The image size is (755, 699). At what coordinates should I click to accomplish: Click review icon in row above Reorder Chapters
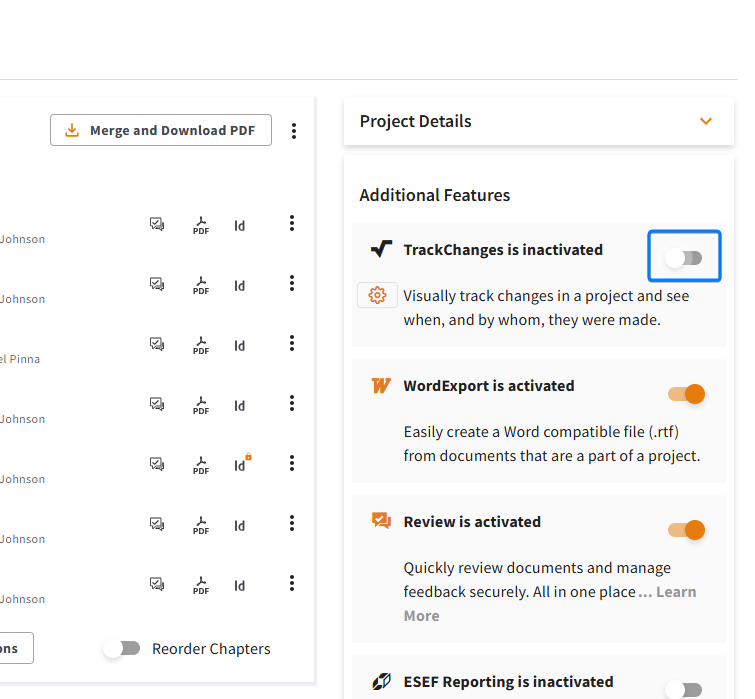coord(157,584)
